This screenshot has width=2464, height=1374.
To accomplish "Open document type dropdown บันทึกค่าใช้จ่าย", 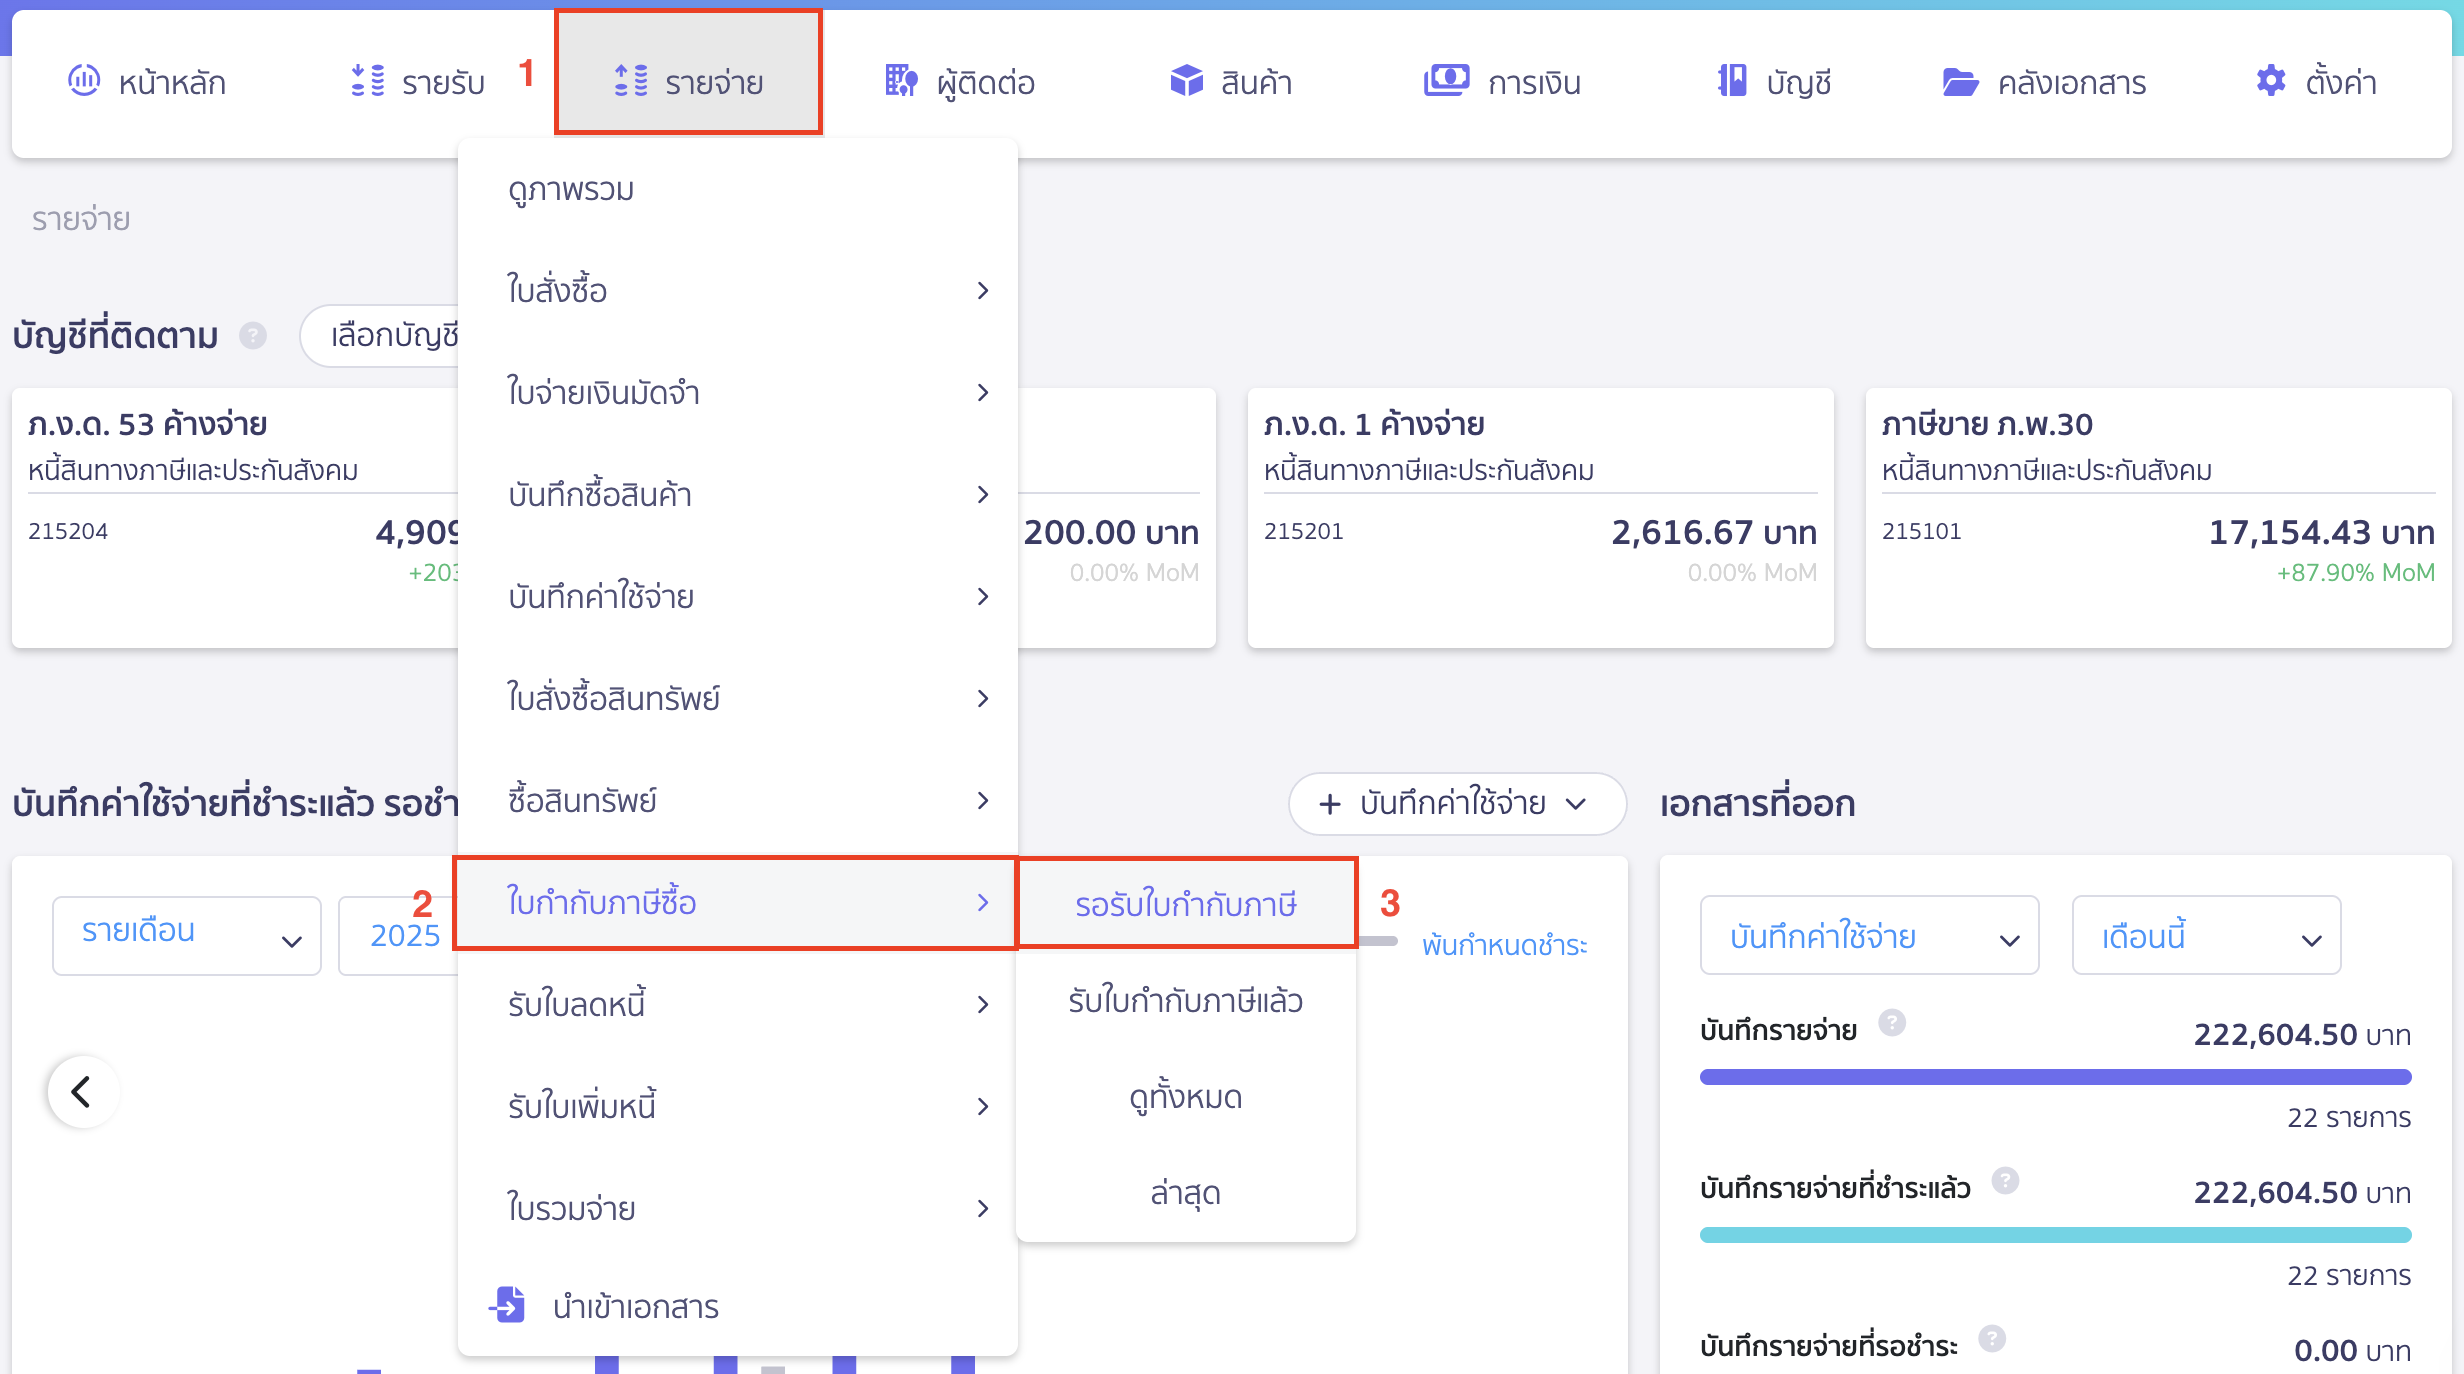I will point(1869,935).
